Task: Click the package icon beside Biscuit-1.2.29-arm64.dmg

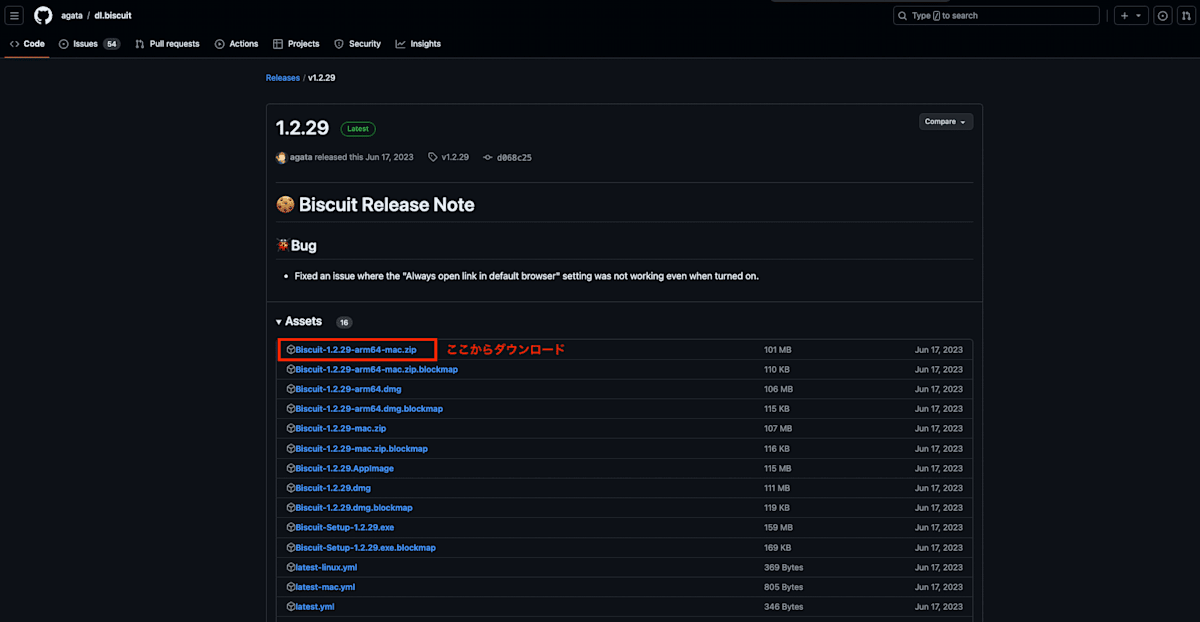Action: click(x=291, y=389)
